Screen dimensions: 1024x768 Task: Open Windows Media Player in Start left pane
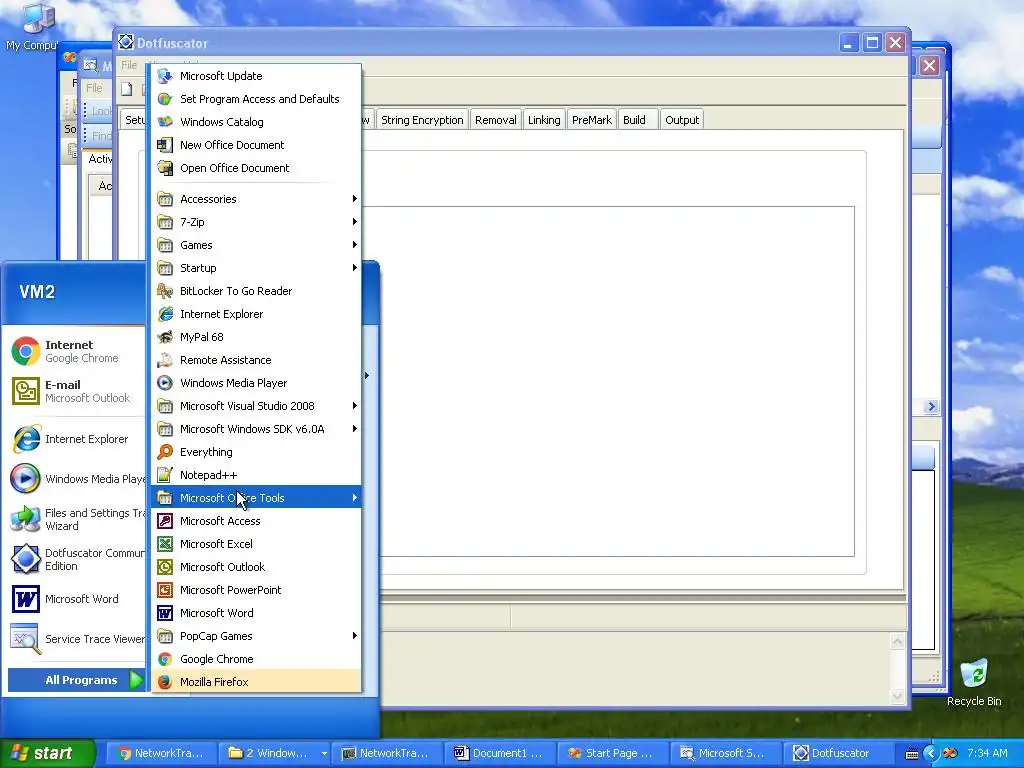point(76,479)
